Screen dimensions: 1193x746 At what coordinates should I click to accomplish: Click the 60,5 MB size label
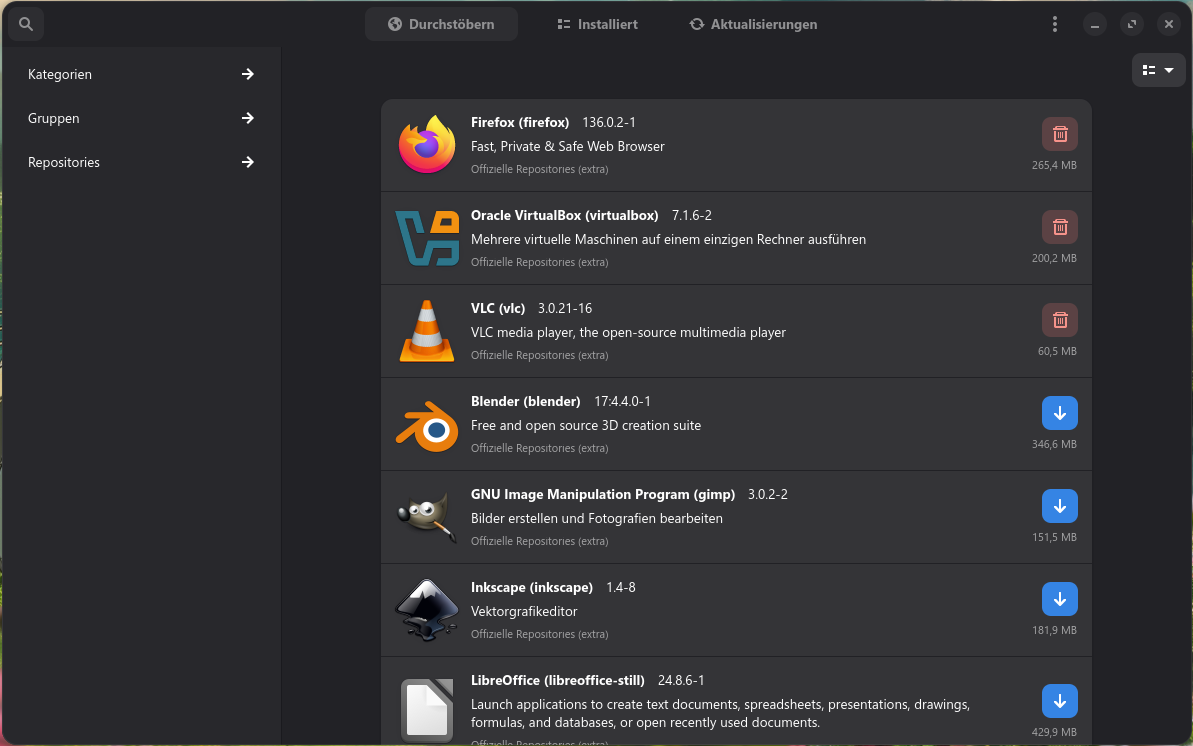[1057, 351]
